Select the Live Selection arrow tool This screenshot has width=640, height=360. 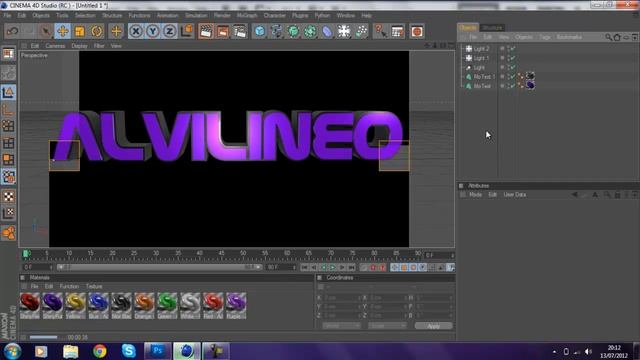[45, 31]
